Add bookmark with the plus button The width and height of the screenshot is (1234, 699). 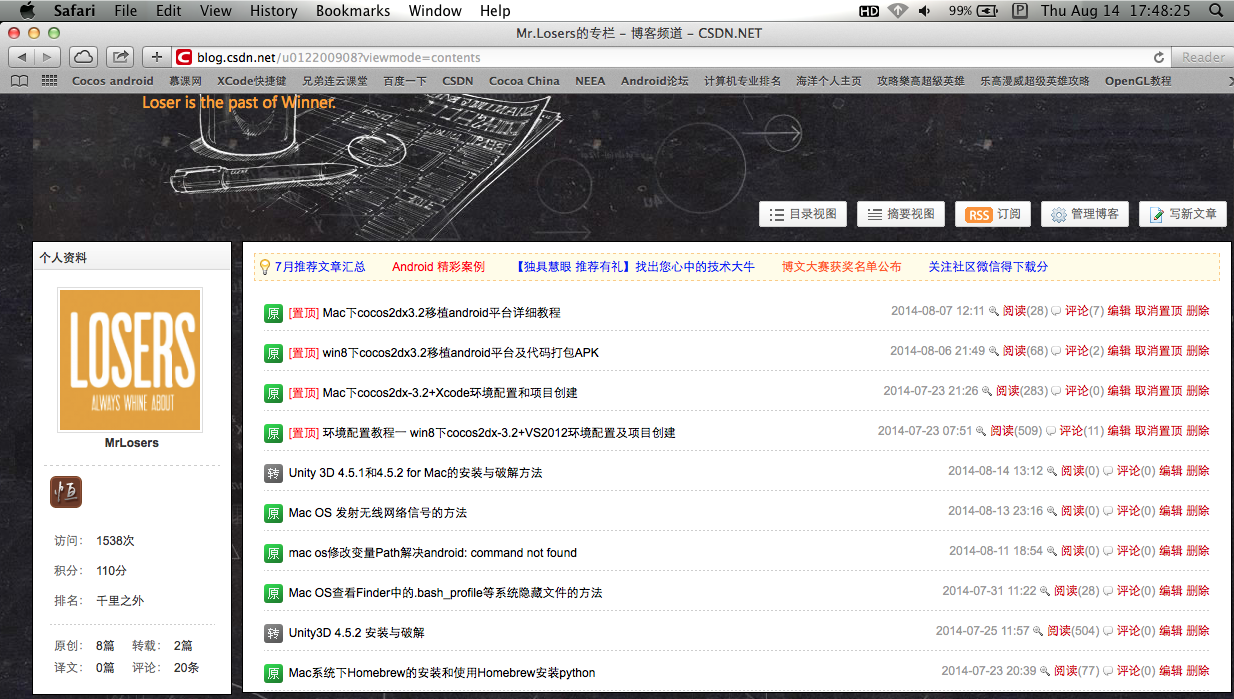pos(157,57)
